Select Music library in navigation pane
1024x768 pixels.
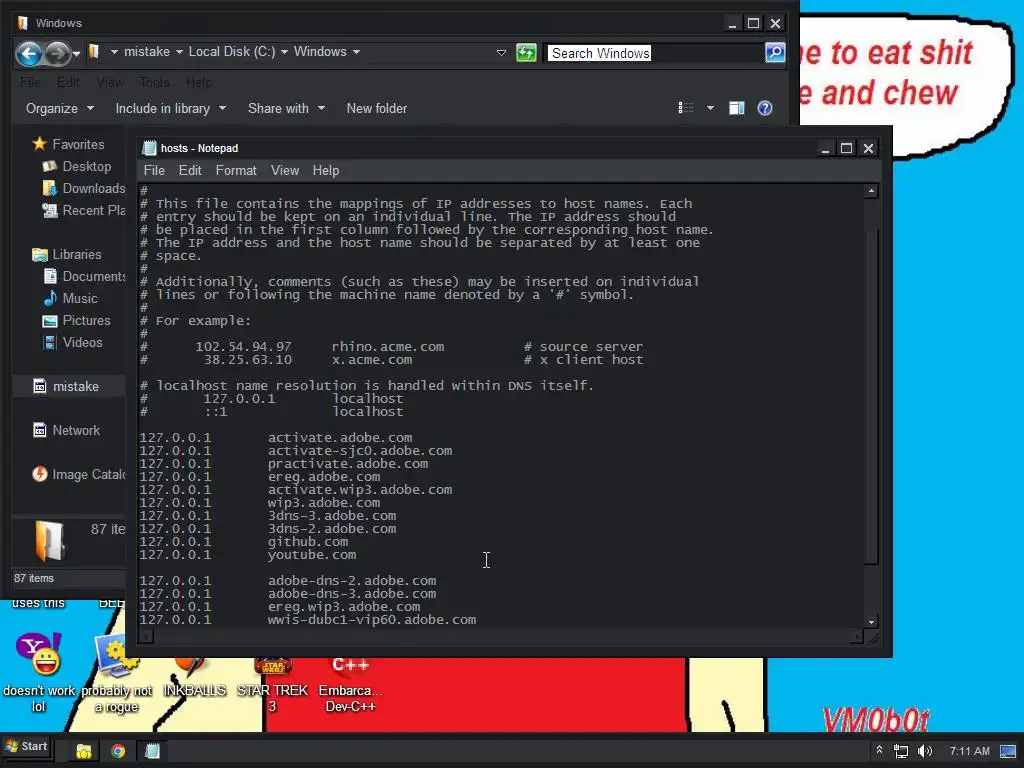(70, 298)
